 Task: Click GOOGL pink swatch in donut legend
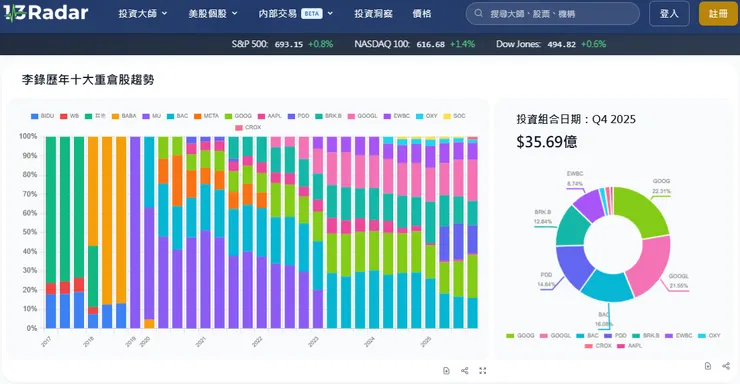click(x=544, y=336)
